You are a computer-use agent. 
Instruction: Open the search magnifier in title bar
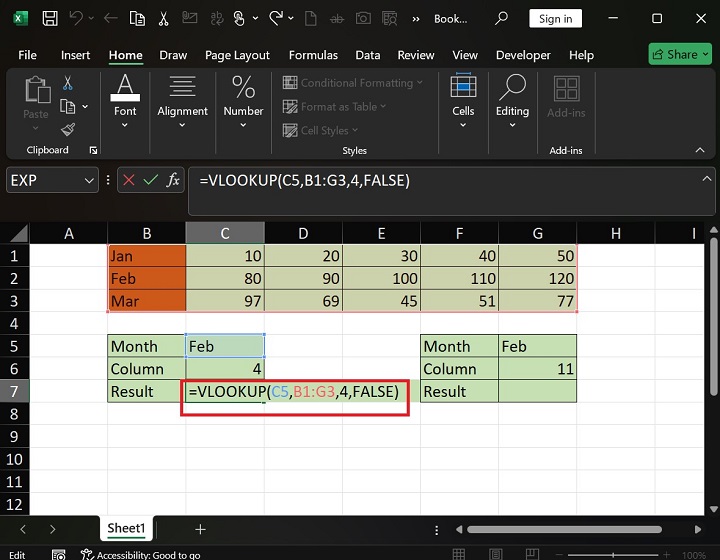pyautogui.click(x=501, y=18)
